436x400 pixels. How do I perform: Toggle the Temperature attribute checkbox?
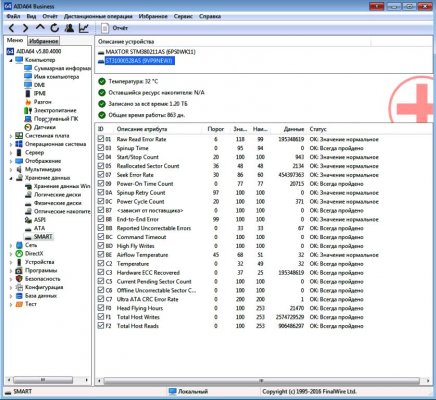[101, 263]
